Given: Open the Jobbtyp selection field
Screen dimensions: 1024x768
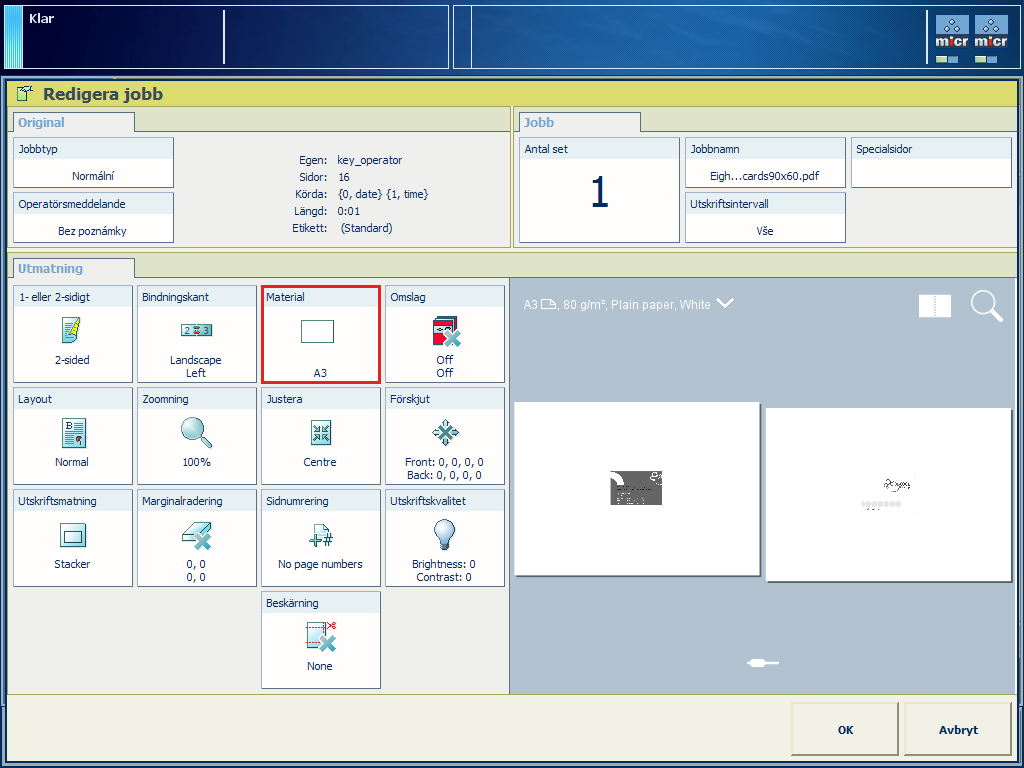Looking at the screenshot, I should pos(93,163).
